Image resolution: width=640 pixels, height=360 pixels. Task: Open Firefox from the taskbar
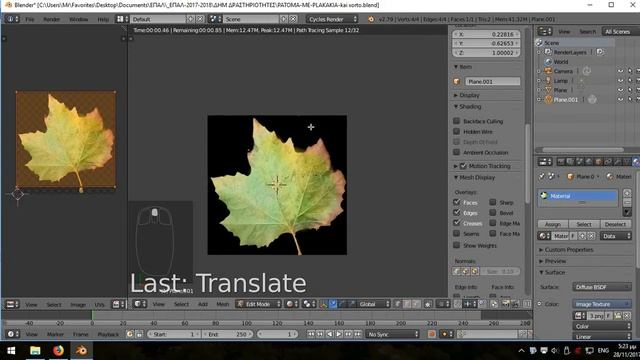(x=58, y=351)
